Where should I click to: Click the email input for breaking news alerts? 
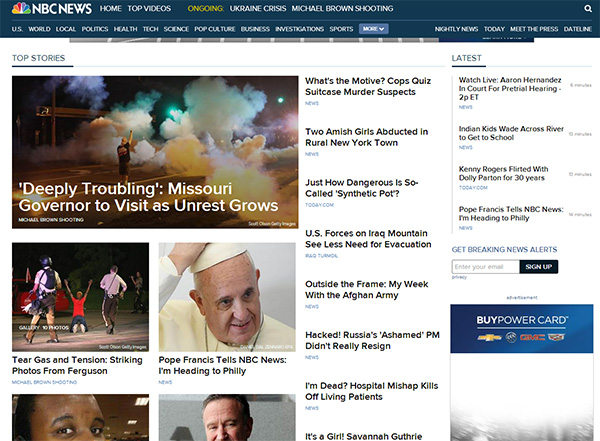[485, 267]
